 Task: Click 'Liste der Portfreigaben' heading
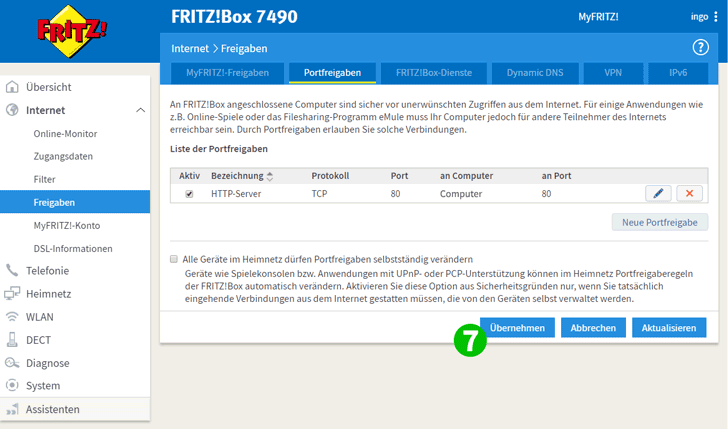pyautogui.click(x=219, y=149)
